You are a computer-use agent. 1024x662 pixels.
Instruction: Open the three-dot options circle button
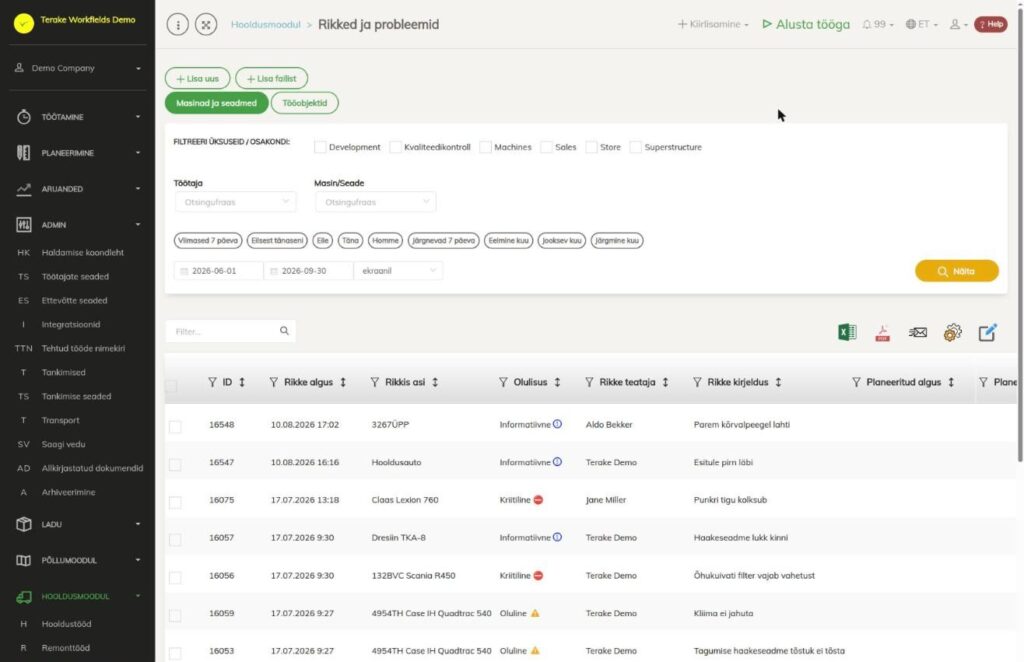[178, 25]
